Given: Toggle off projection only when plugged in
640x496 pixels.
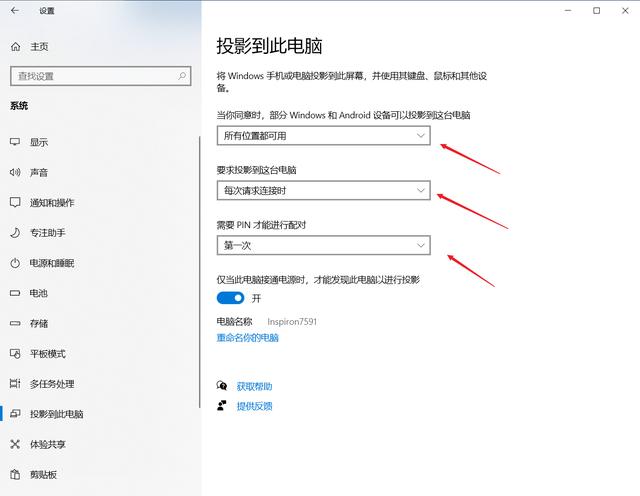Looking at the screenshot, I should 230,298.
